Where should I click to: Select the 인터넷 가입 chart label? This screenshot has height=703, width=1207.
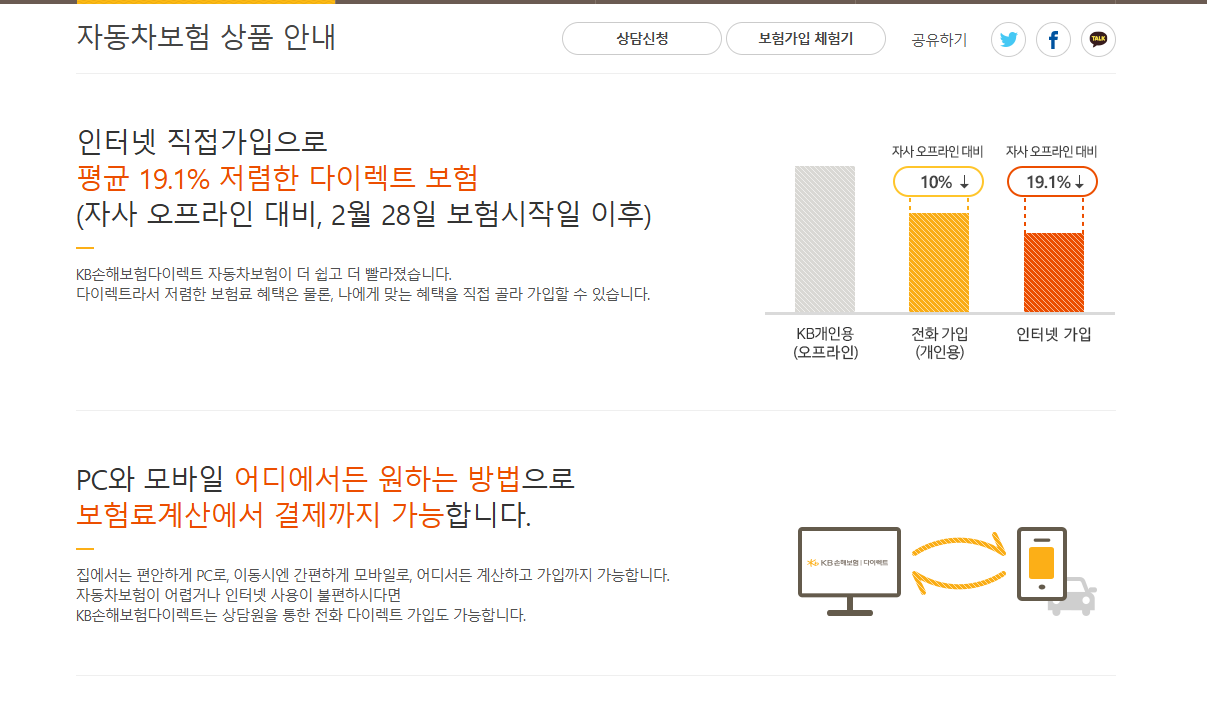point(1054,334)
